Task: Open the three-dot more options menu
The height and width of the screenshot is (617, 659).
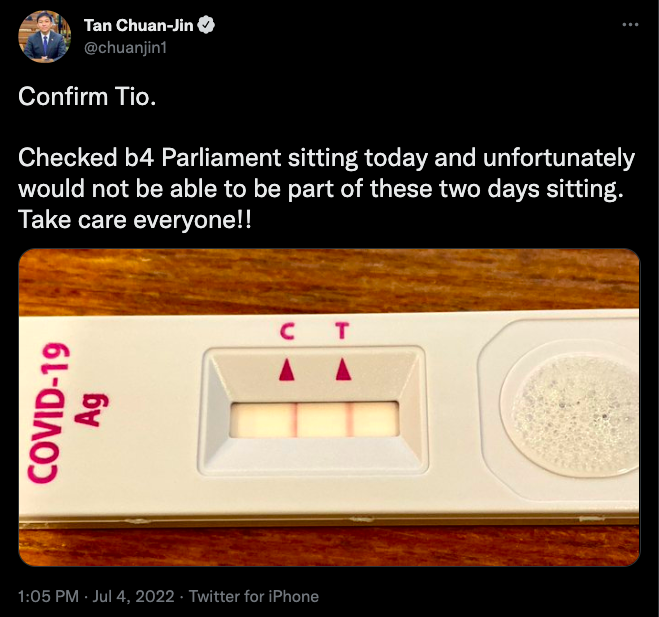Action: coord(630,25)
